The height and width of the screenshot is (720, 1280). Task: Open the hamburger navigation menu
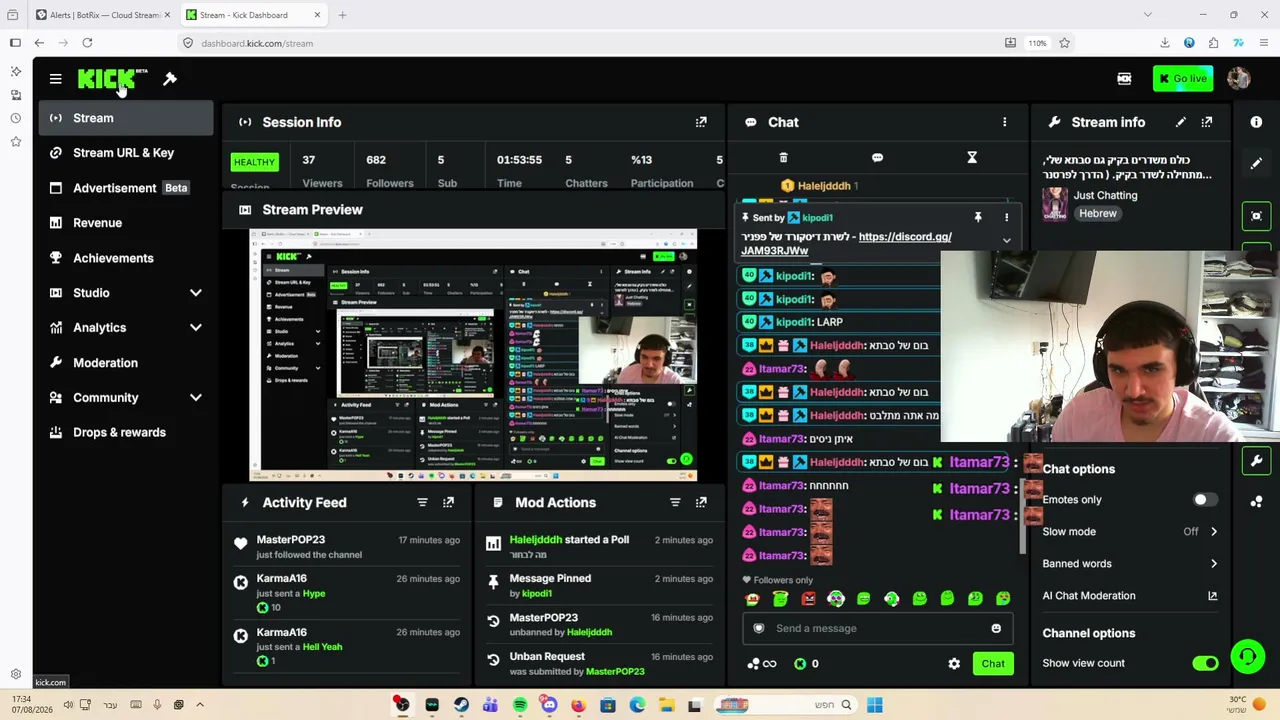56,79
